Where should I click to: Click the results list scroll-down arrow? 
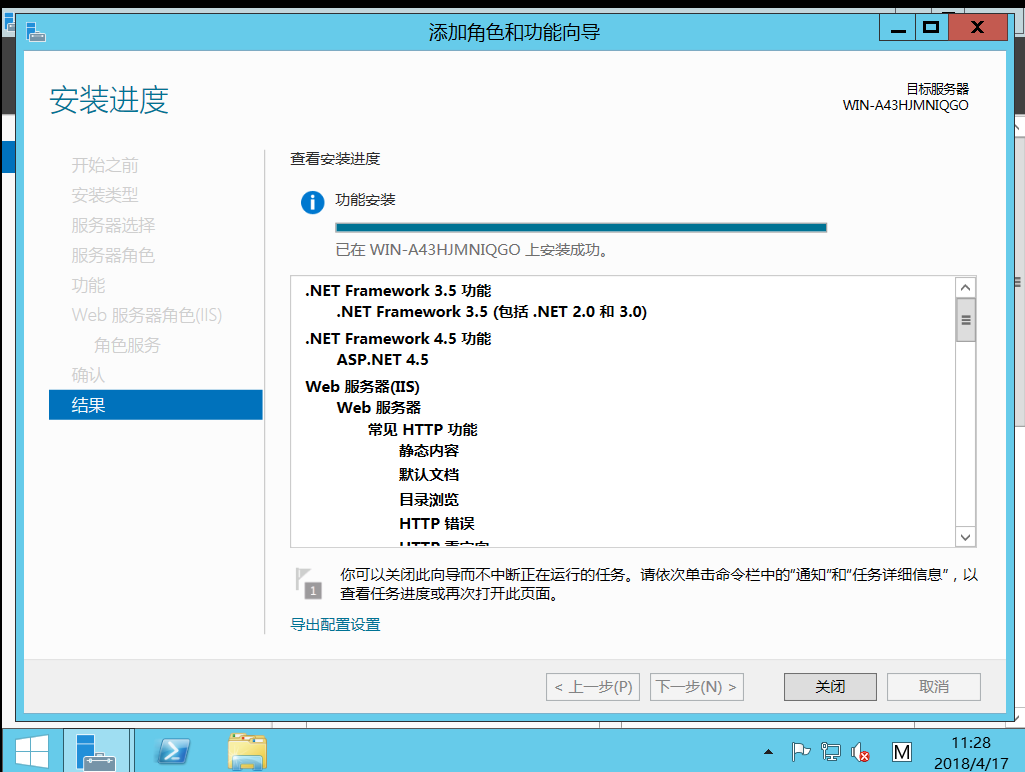coord(966,537)
